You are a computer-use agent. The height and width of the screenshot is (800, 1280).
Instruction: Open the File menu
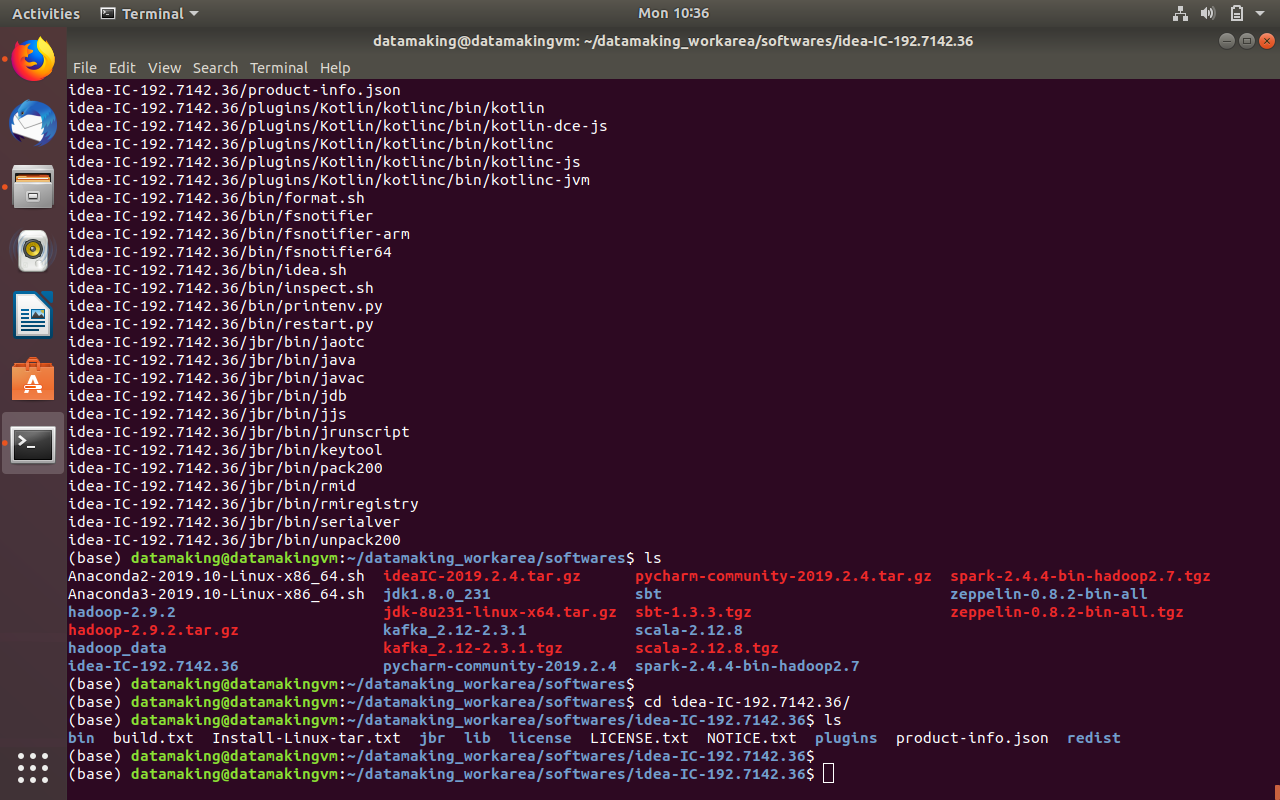(x=85, y=68)
